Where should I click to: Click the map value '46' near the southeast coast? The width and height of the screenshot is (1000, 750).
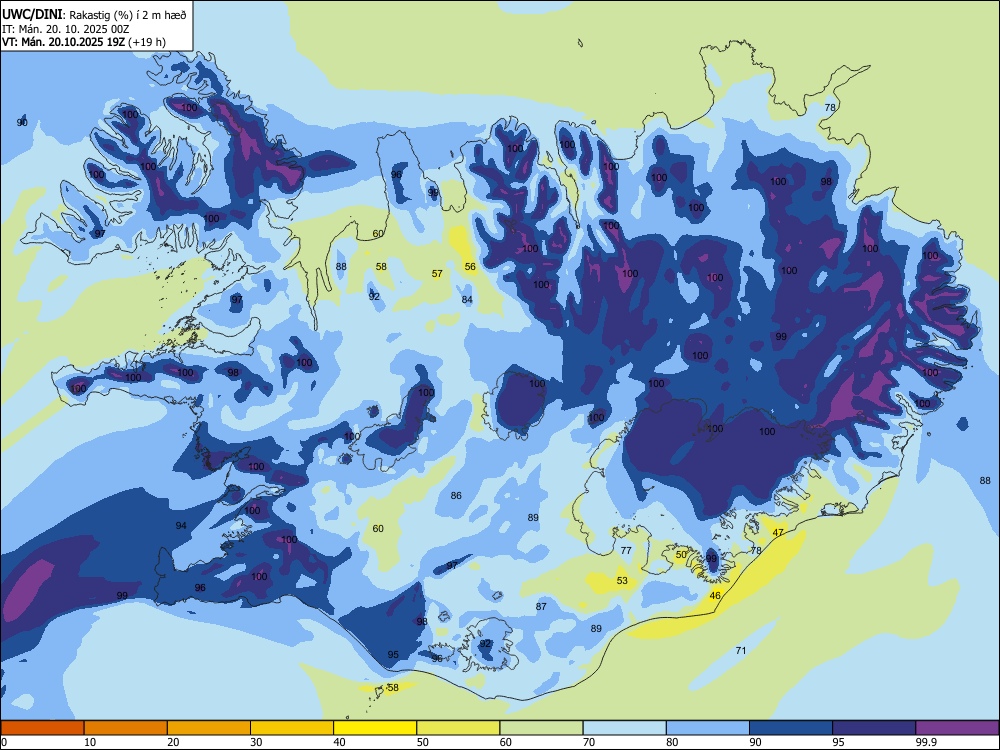[715, 596]
